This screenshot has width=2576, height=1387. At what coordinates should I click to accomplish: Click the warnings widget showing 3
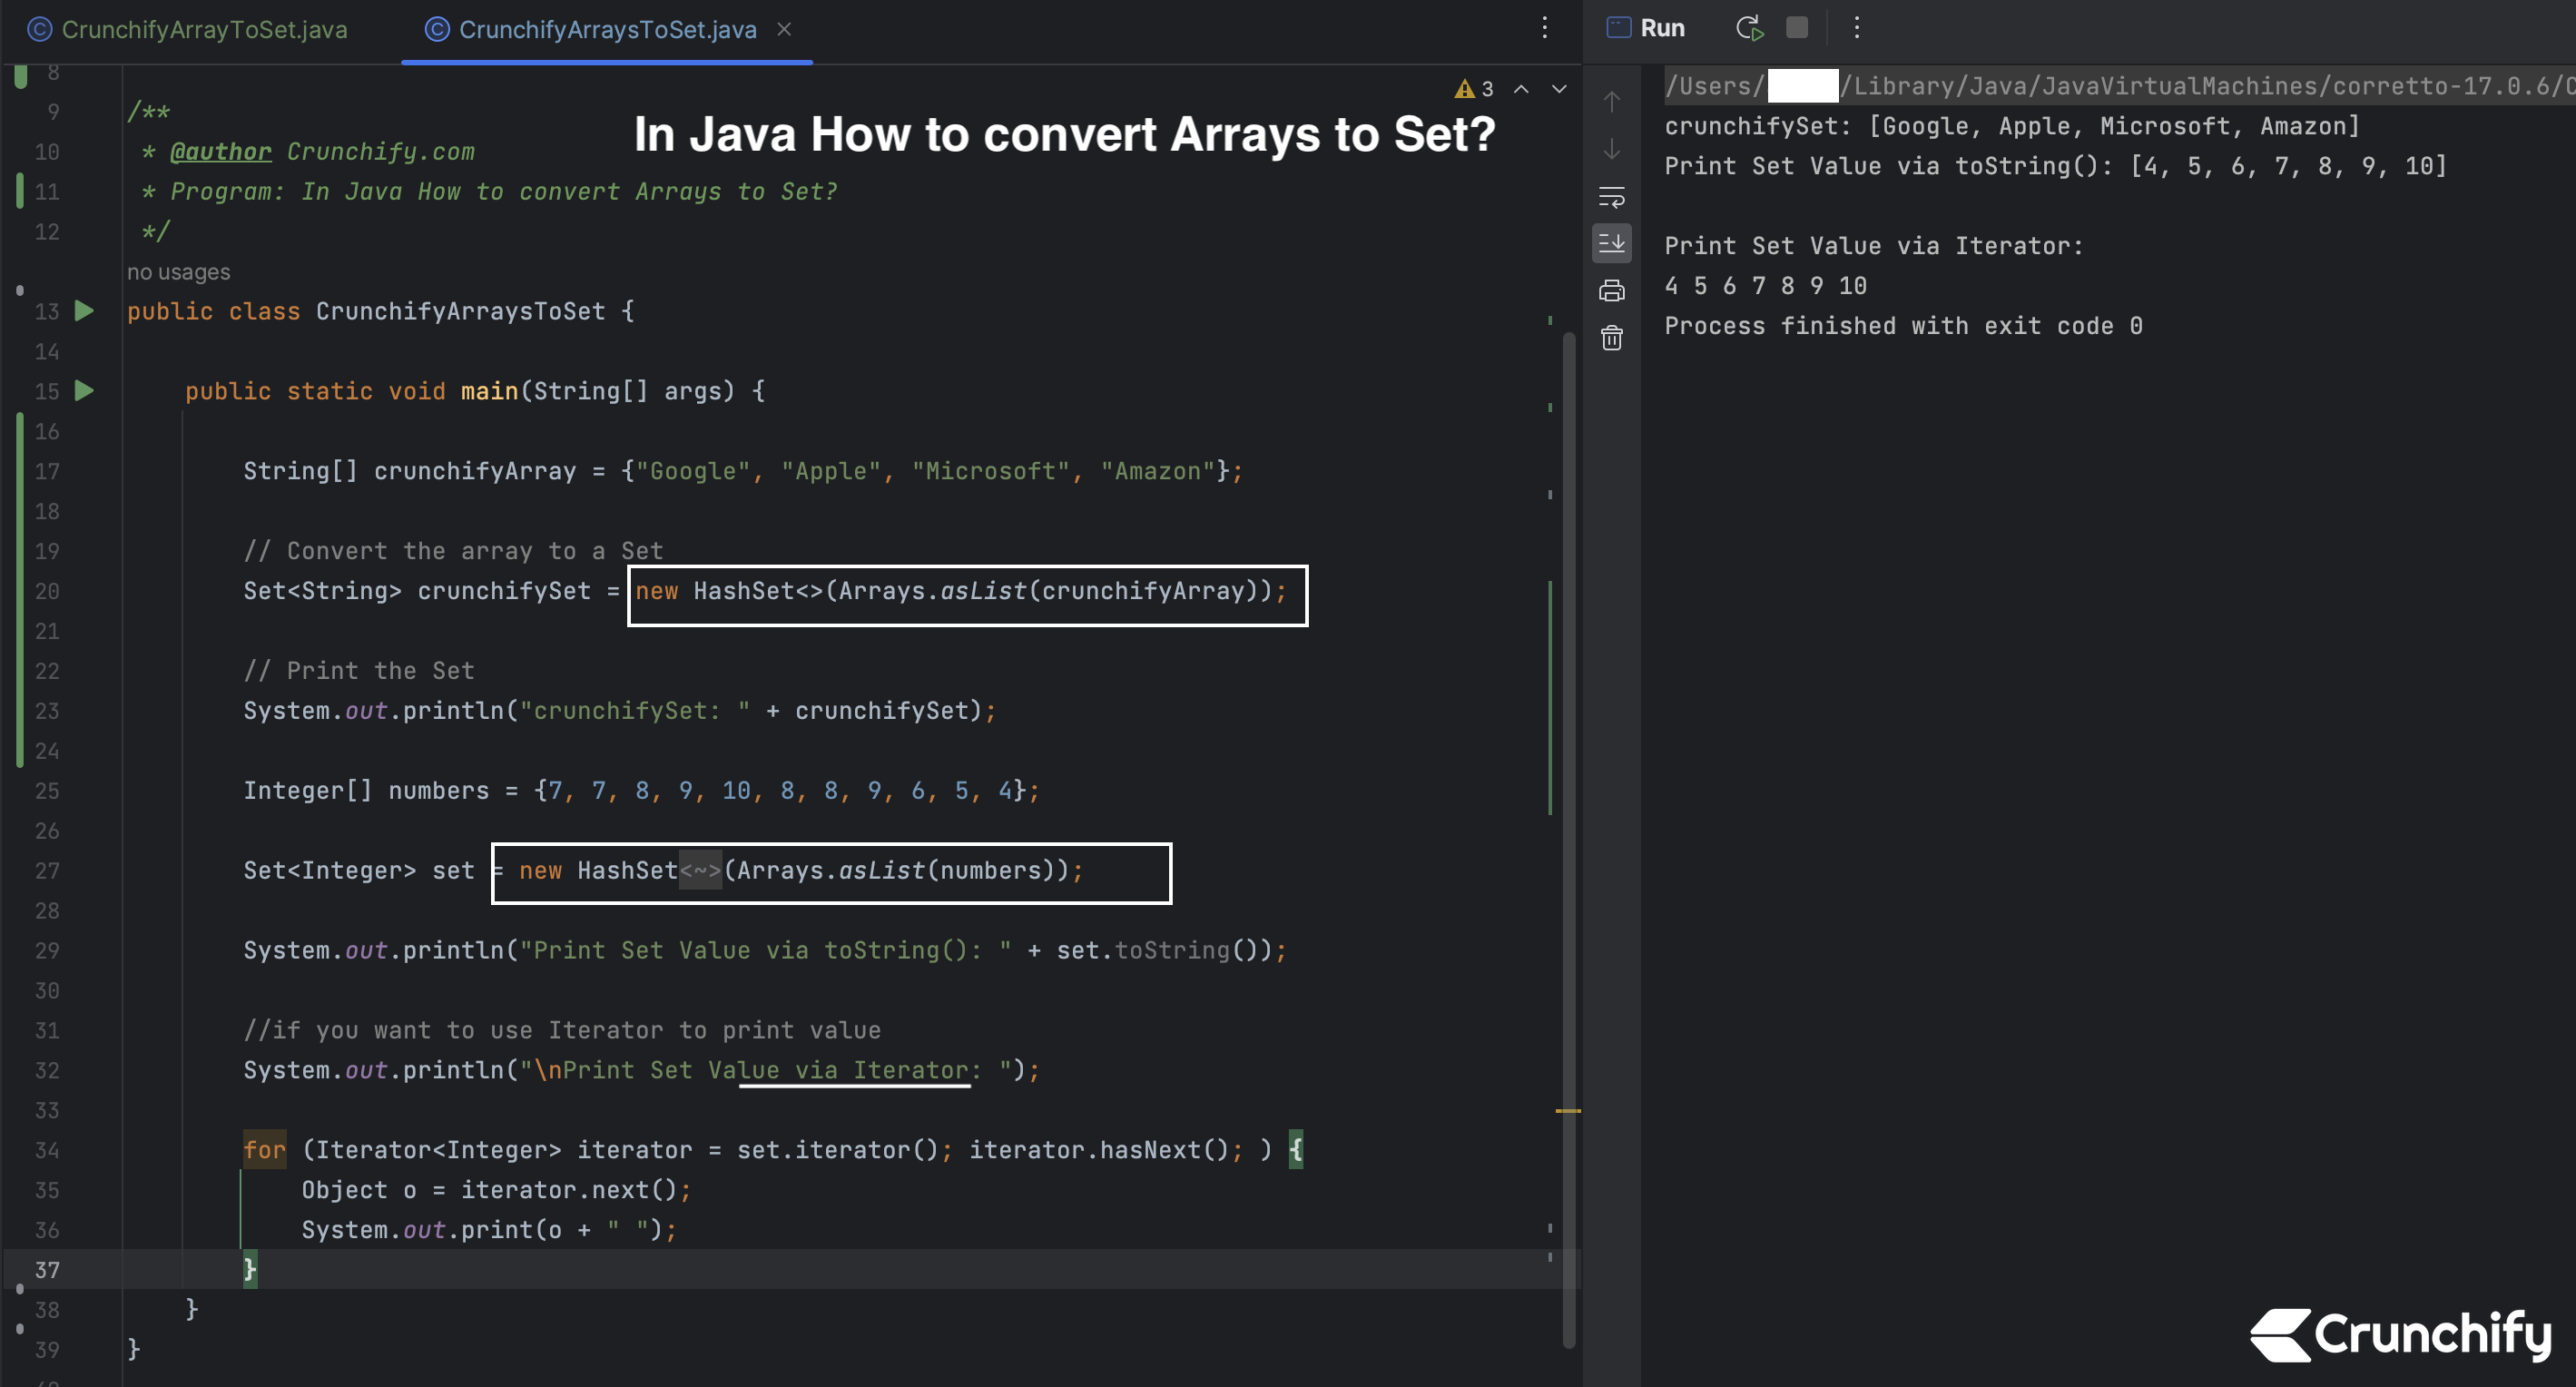click(1474, 89)
